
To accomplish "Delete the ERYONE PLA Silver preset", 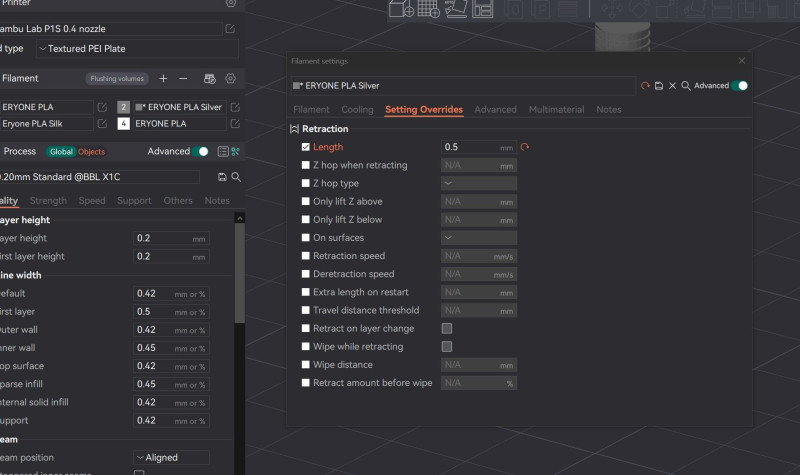I will (672, 86).
